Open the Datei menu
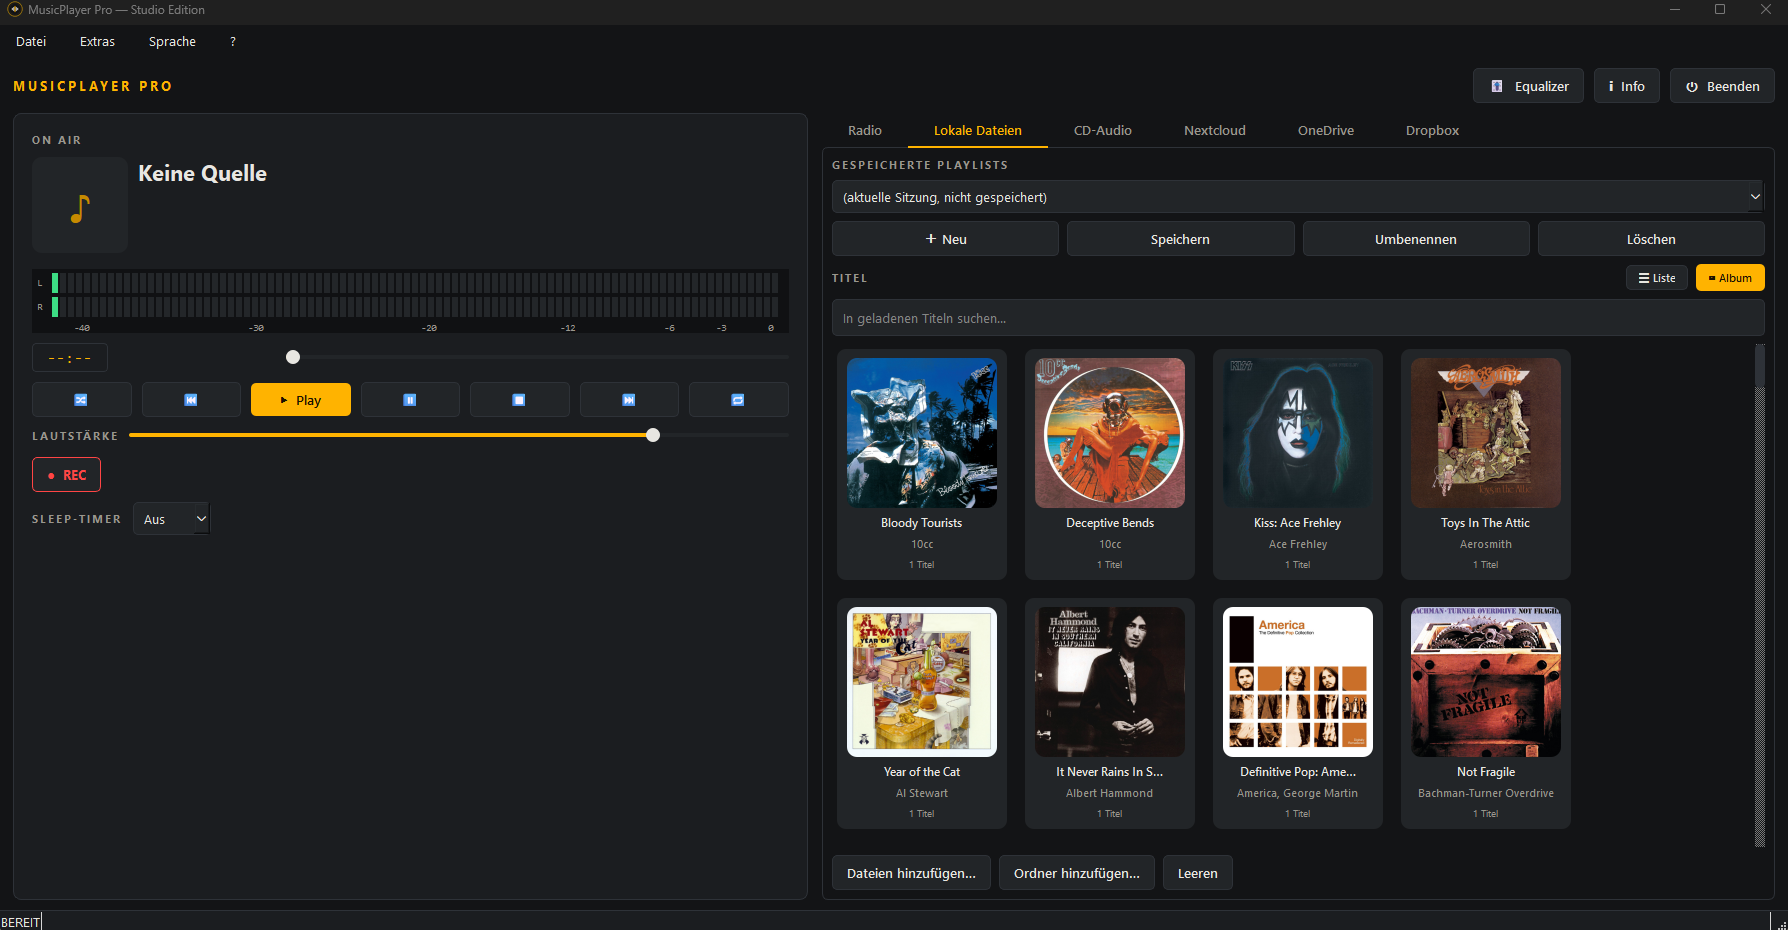This screenshot has height=930, width=1788. [x=31, y=41]
